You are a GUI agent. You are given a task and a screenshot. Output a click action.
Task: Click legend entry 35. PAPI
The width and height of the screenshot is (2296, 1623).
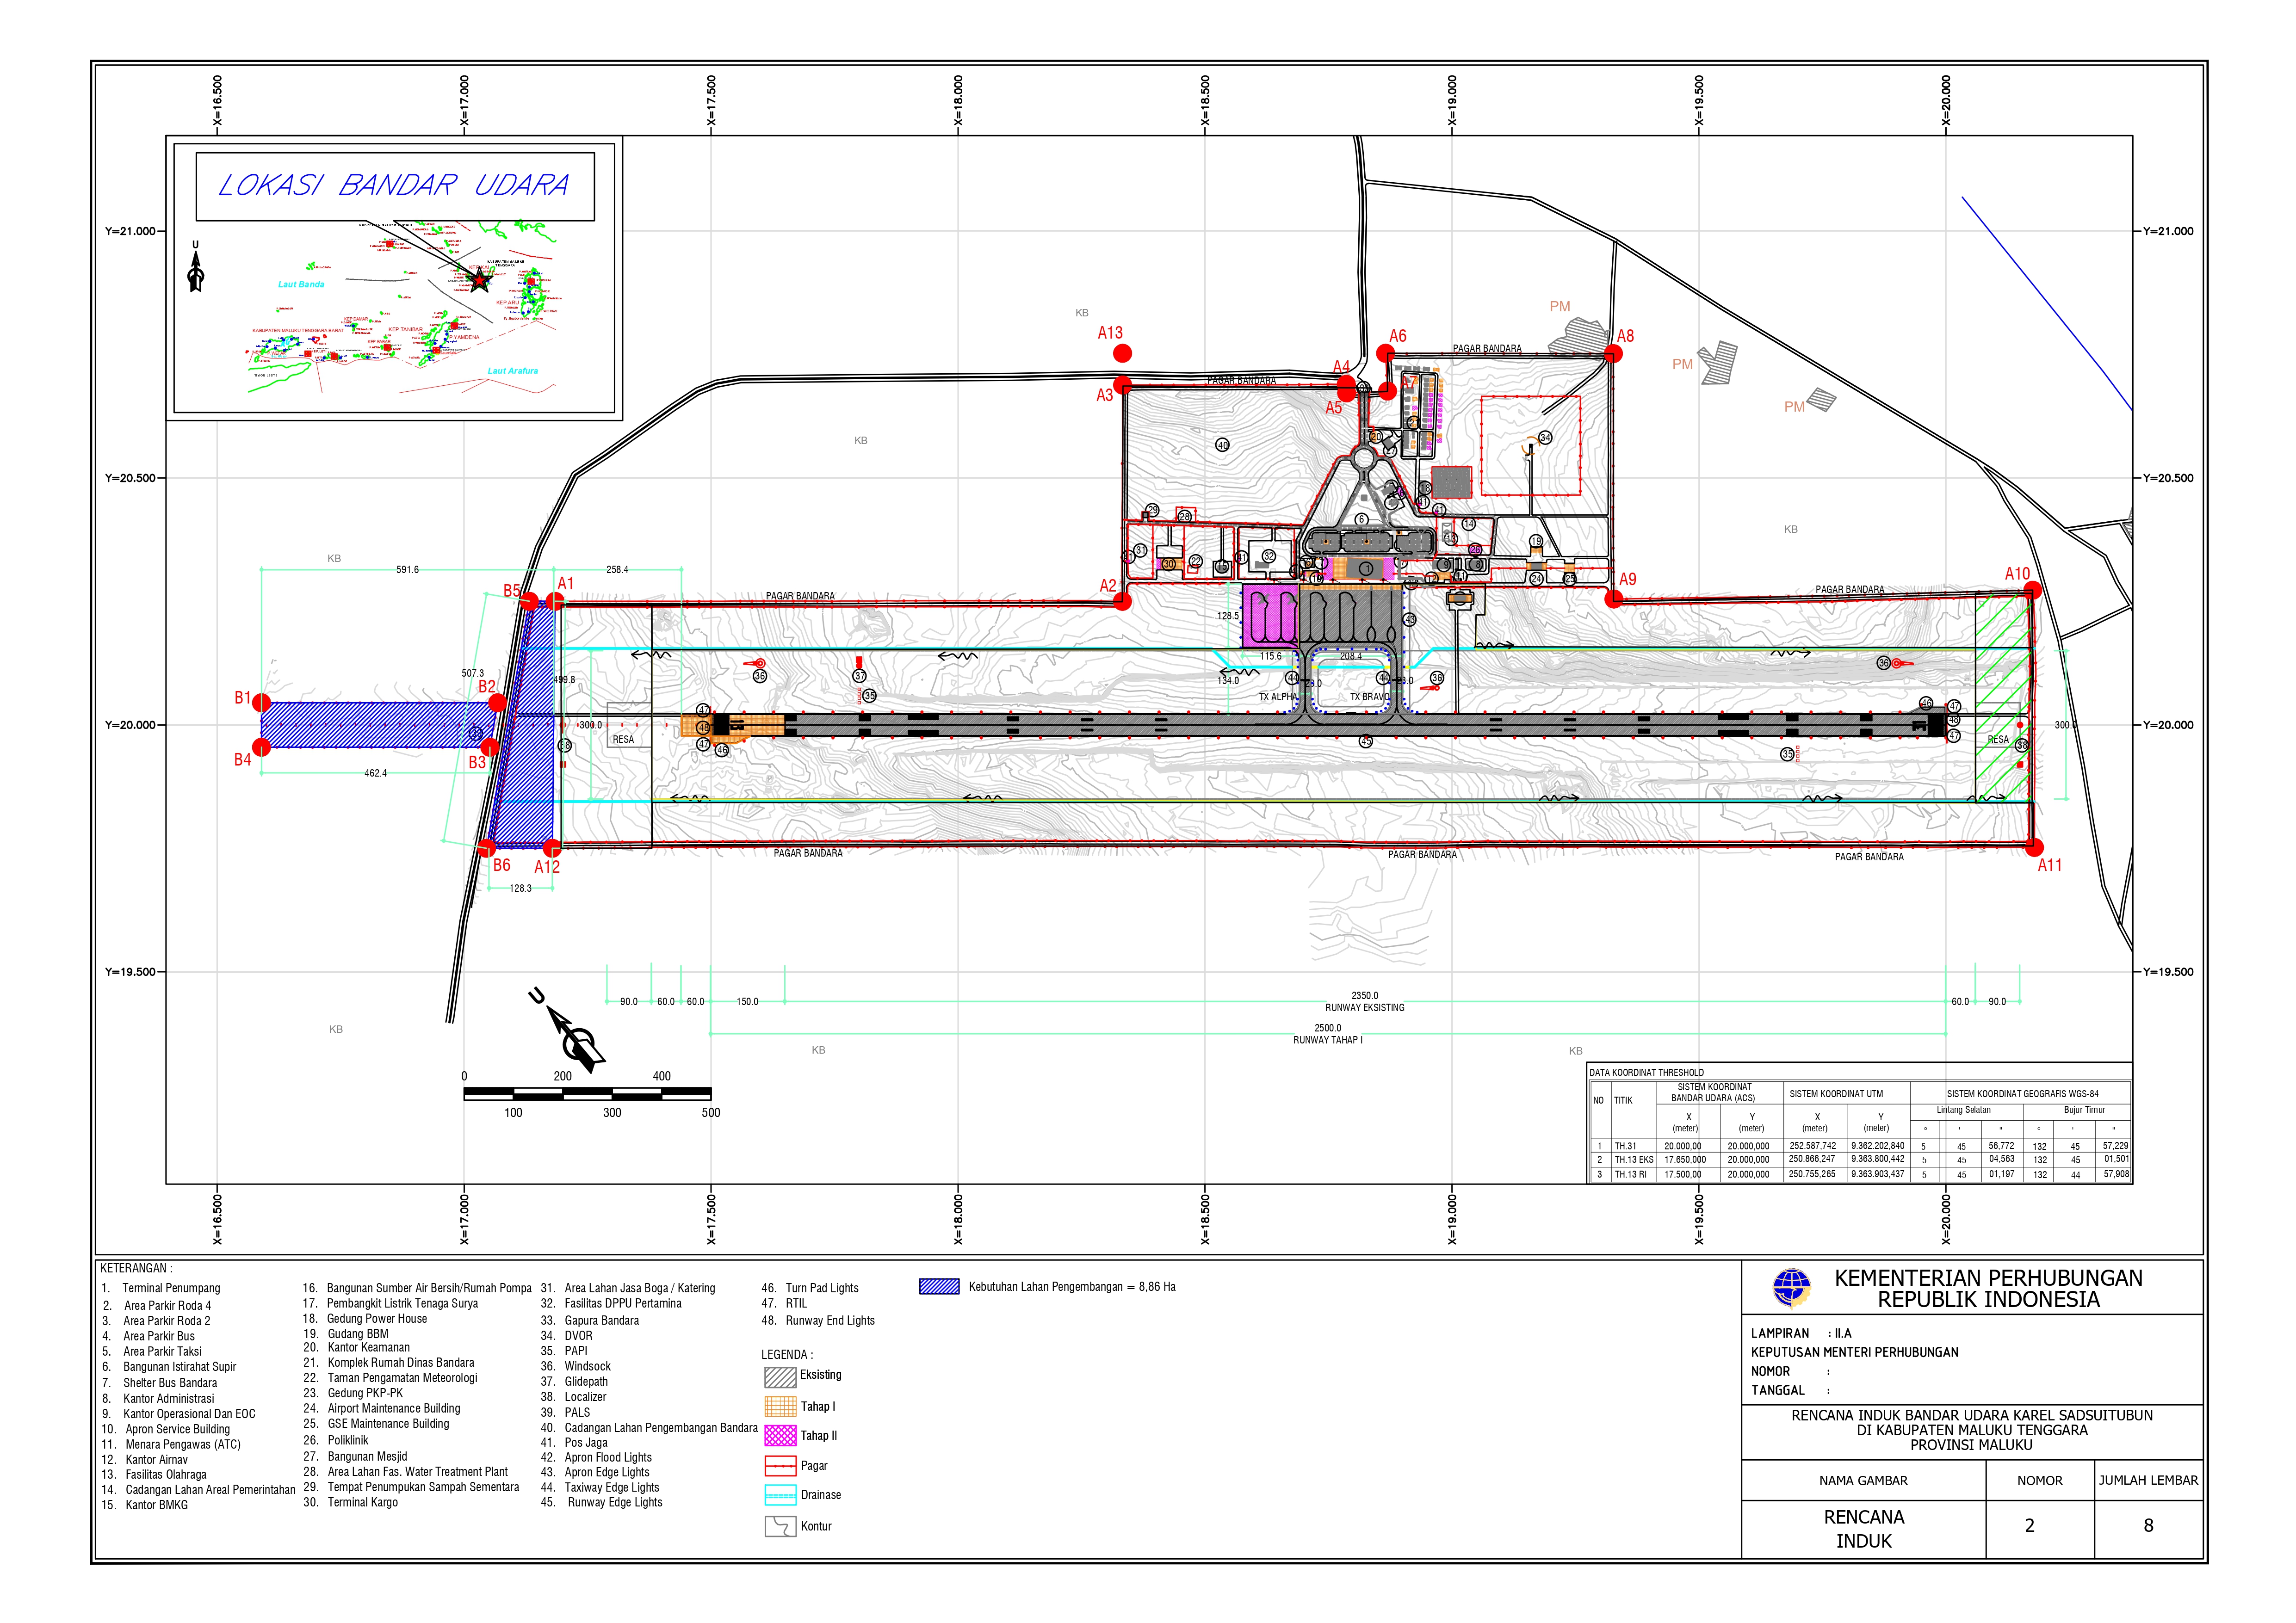click(564, 1351)
